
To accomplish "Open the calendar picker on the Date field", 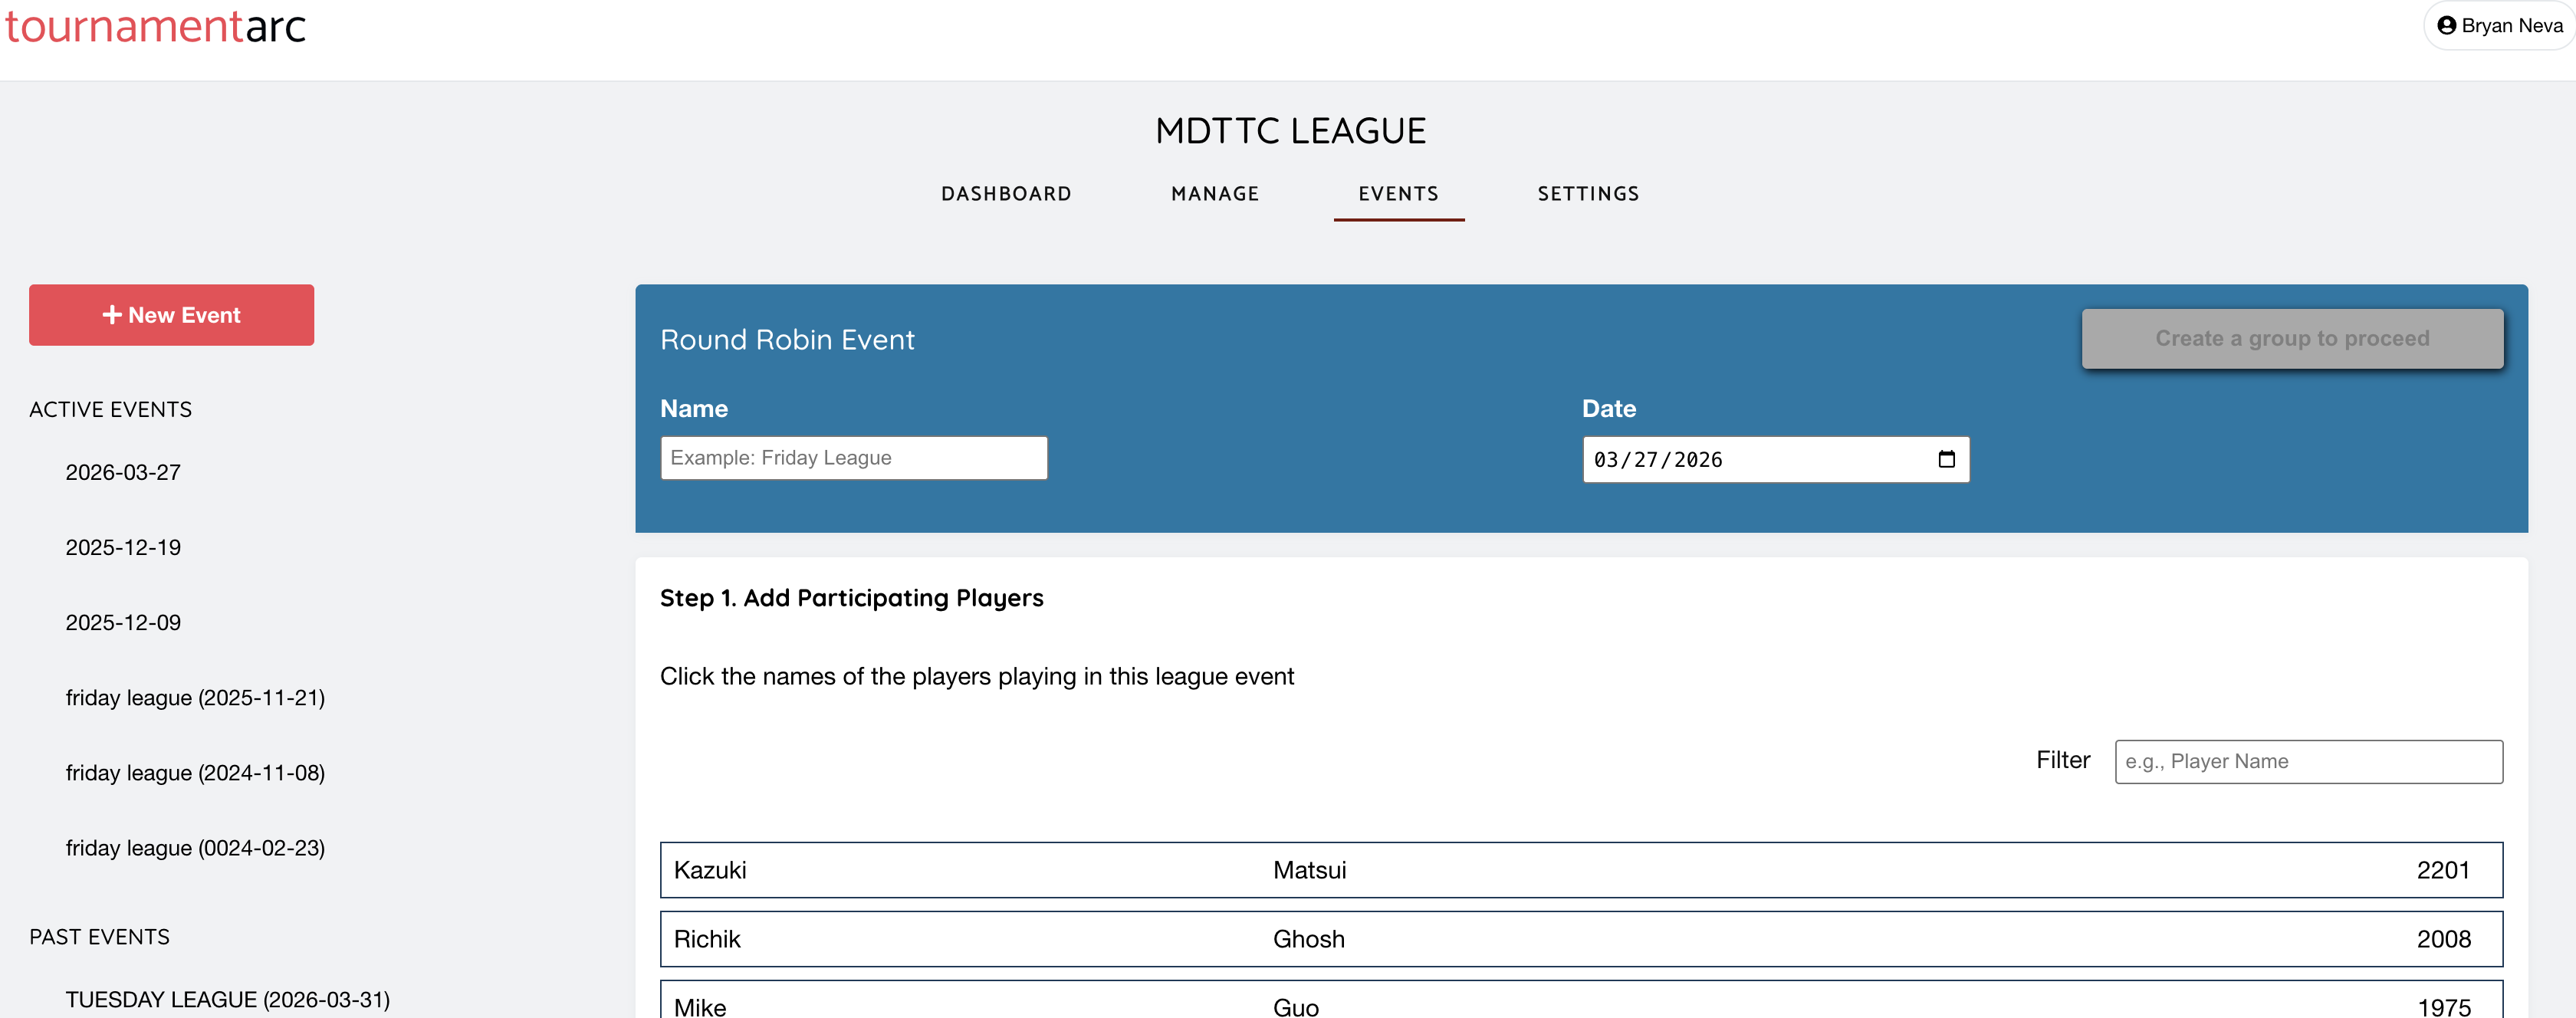I will coord(1946,459).
